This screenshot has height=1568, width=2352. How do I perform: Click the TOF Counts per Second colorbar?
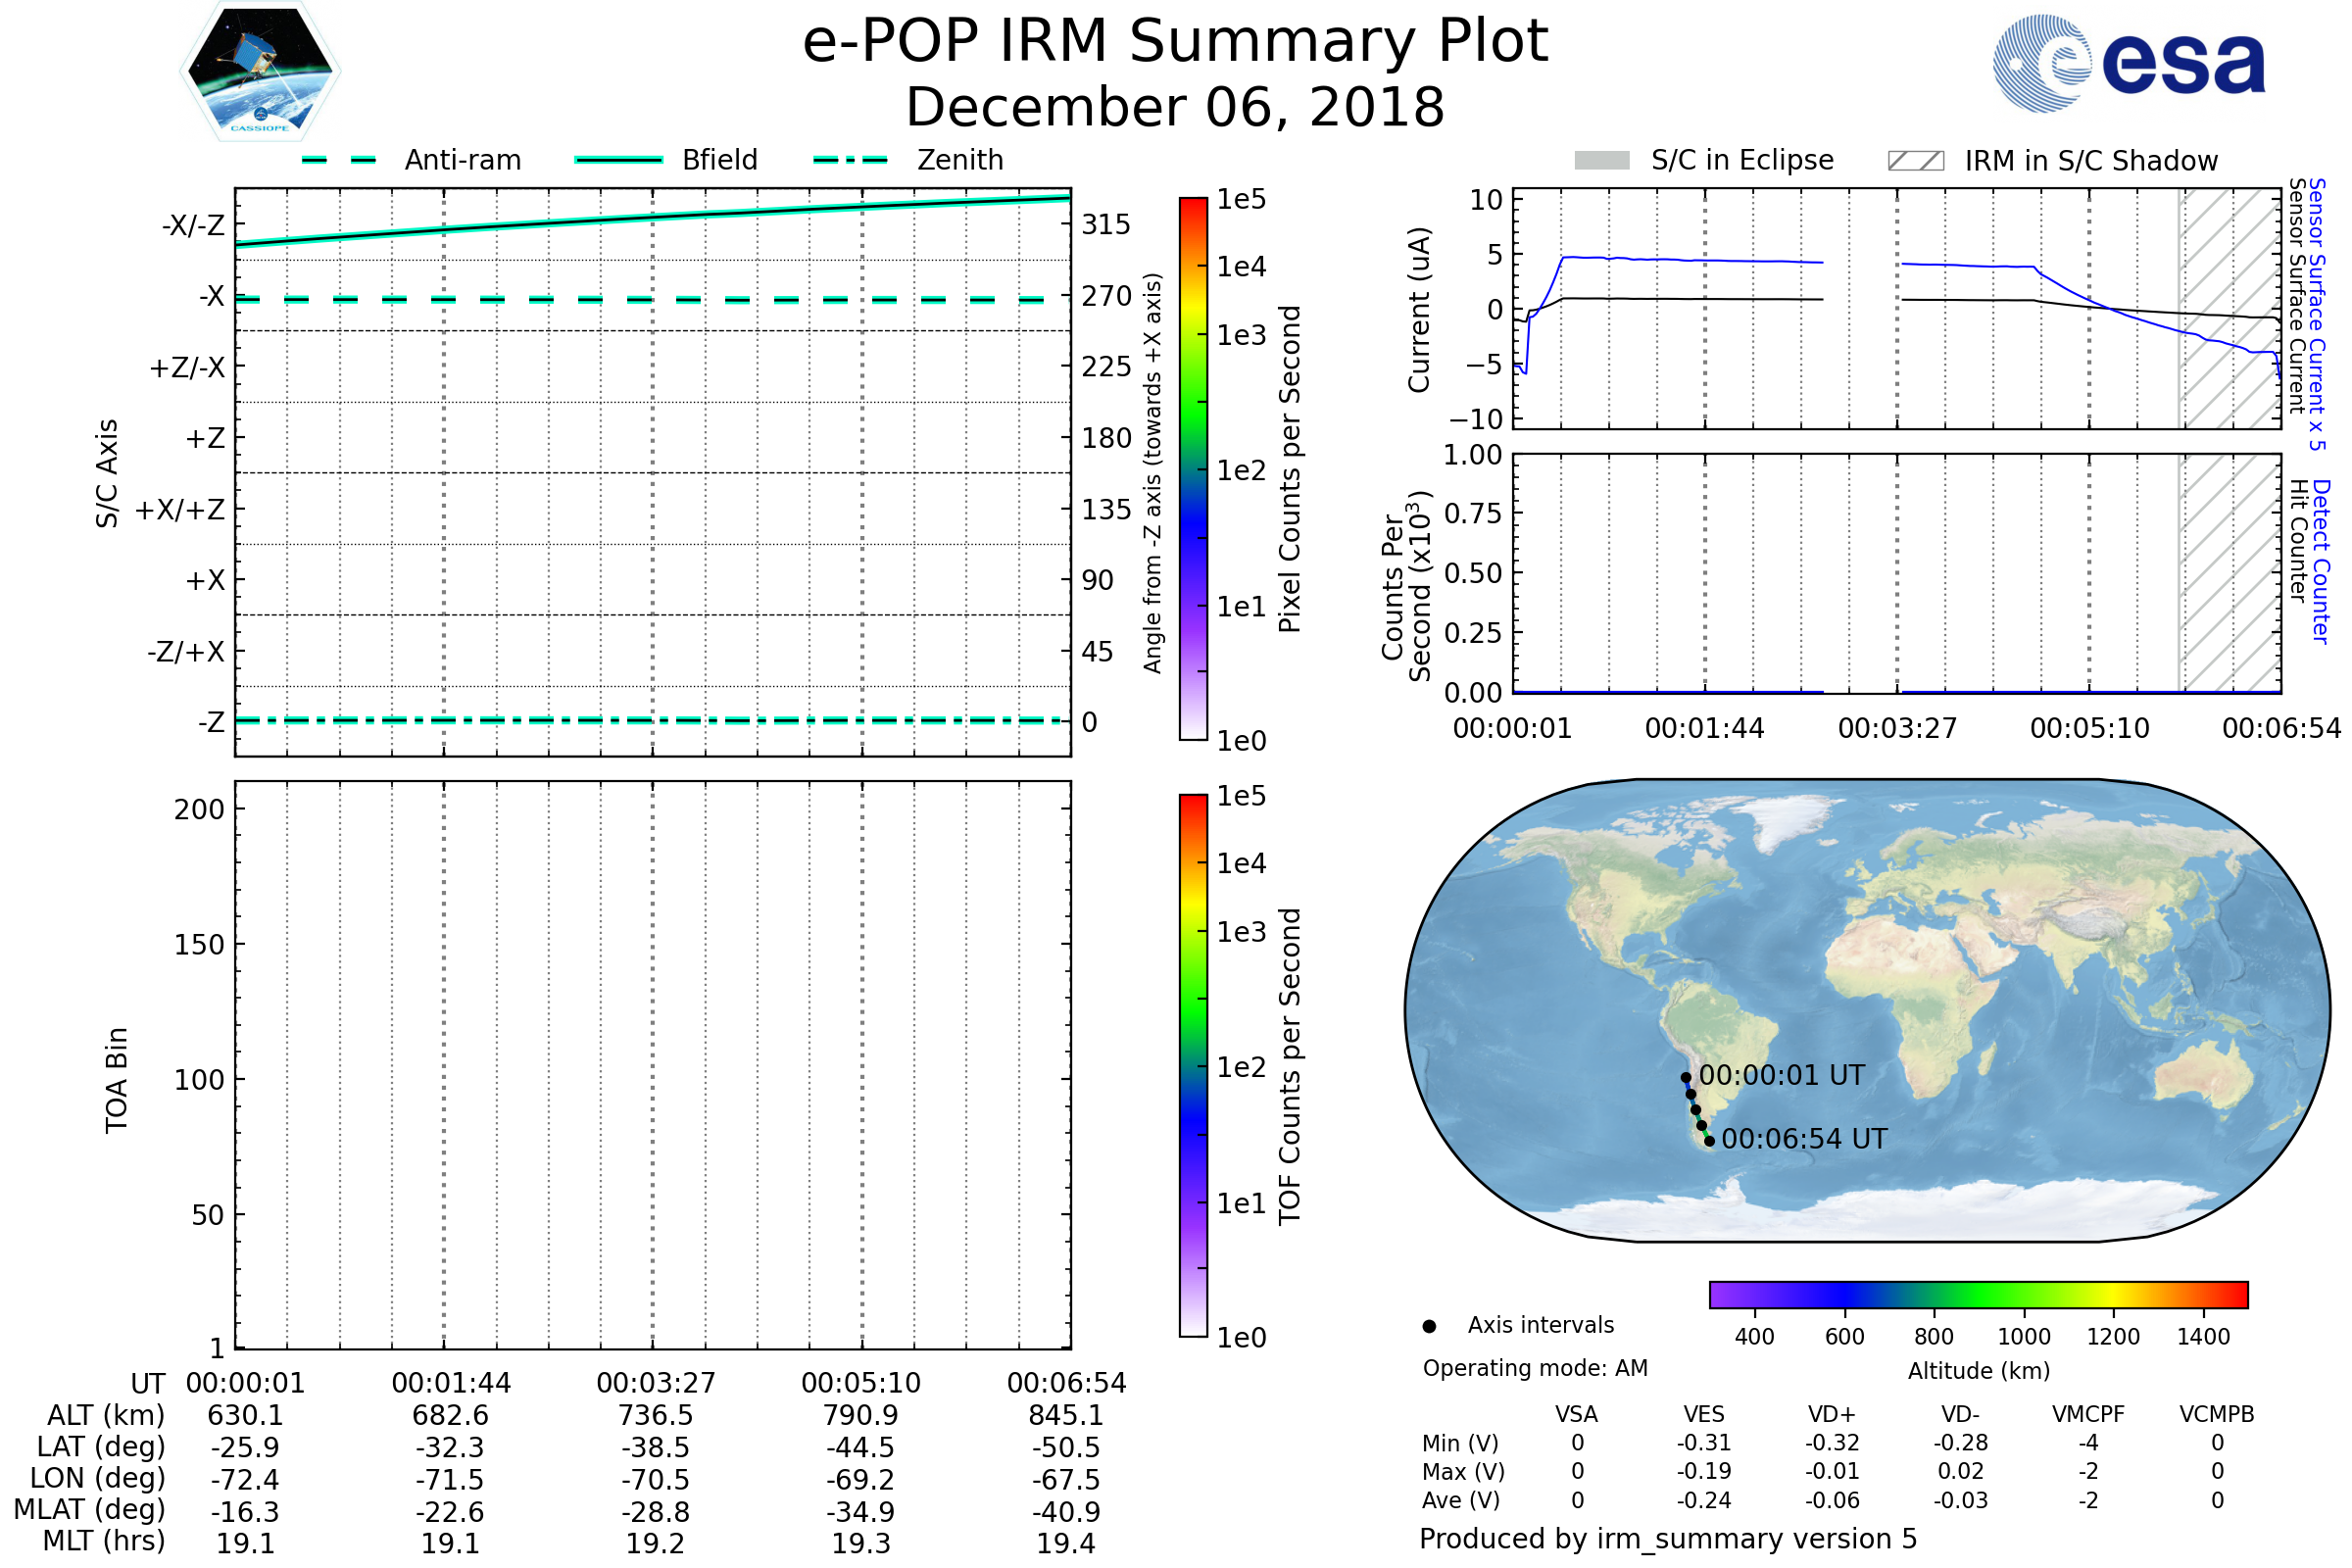point(1193,1065)
